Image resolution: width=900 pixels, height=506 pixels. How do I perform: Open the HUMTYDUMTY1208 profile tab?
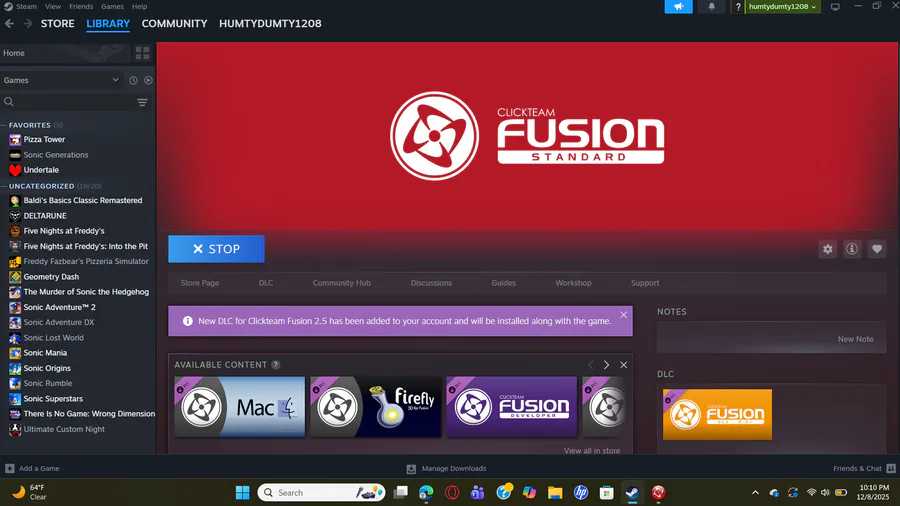[x=270, y=24]
